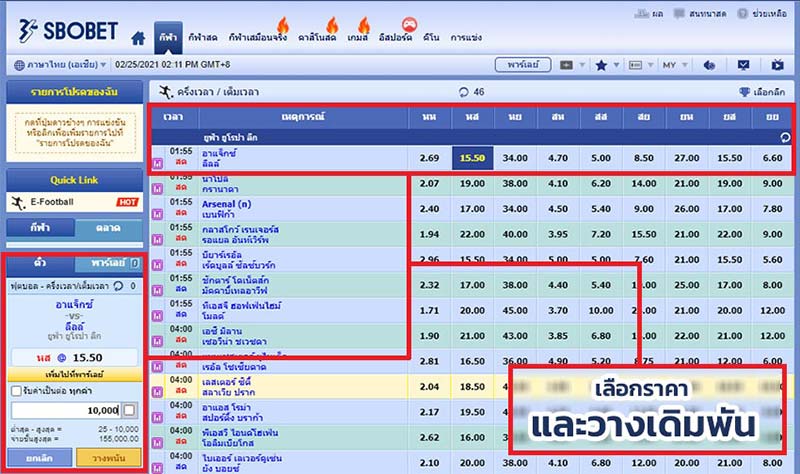The image size is (800, 474).
Task: Open stats icon for พีเอสวี ไอนด์โฮเฟ่น match
Action: tap(157, 442)
